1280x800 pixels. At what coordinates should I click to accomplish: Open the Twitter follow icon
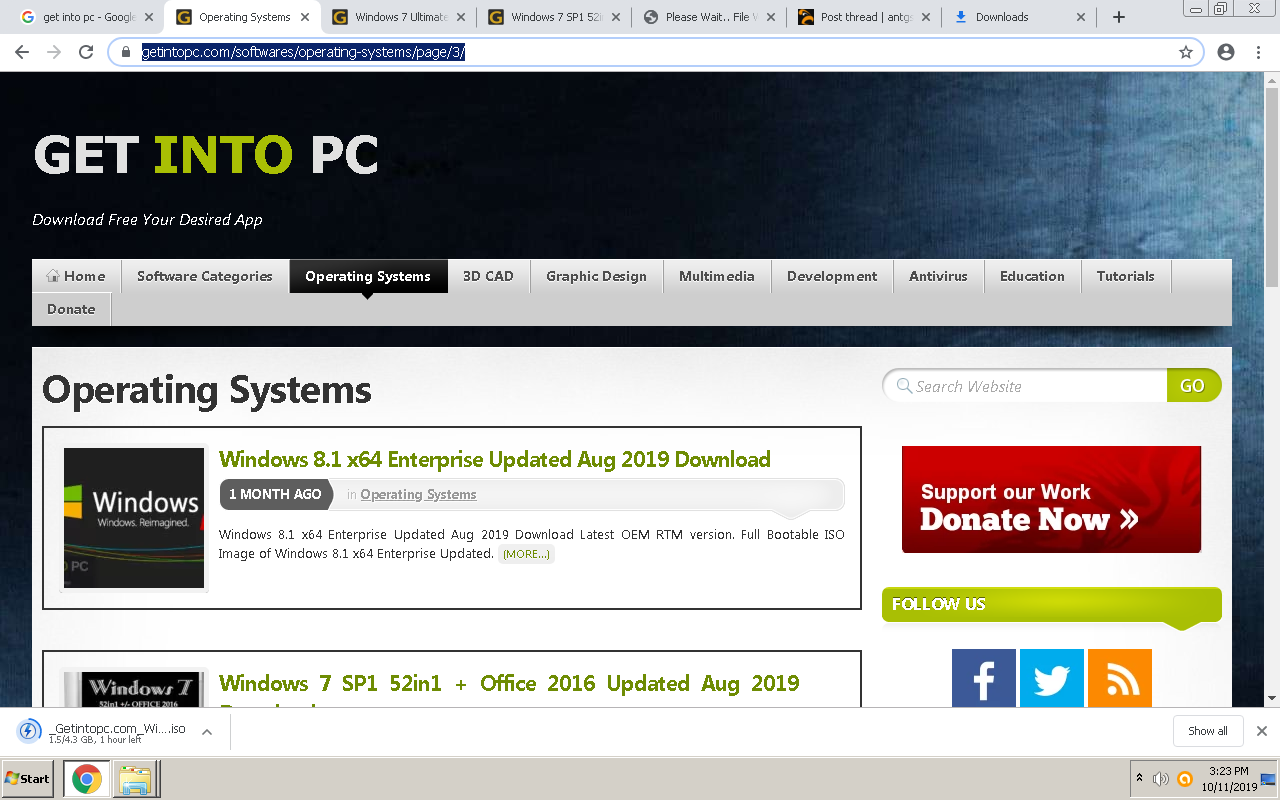[1052, 680]
